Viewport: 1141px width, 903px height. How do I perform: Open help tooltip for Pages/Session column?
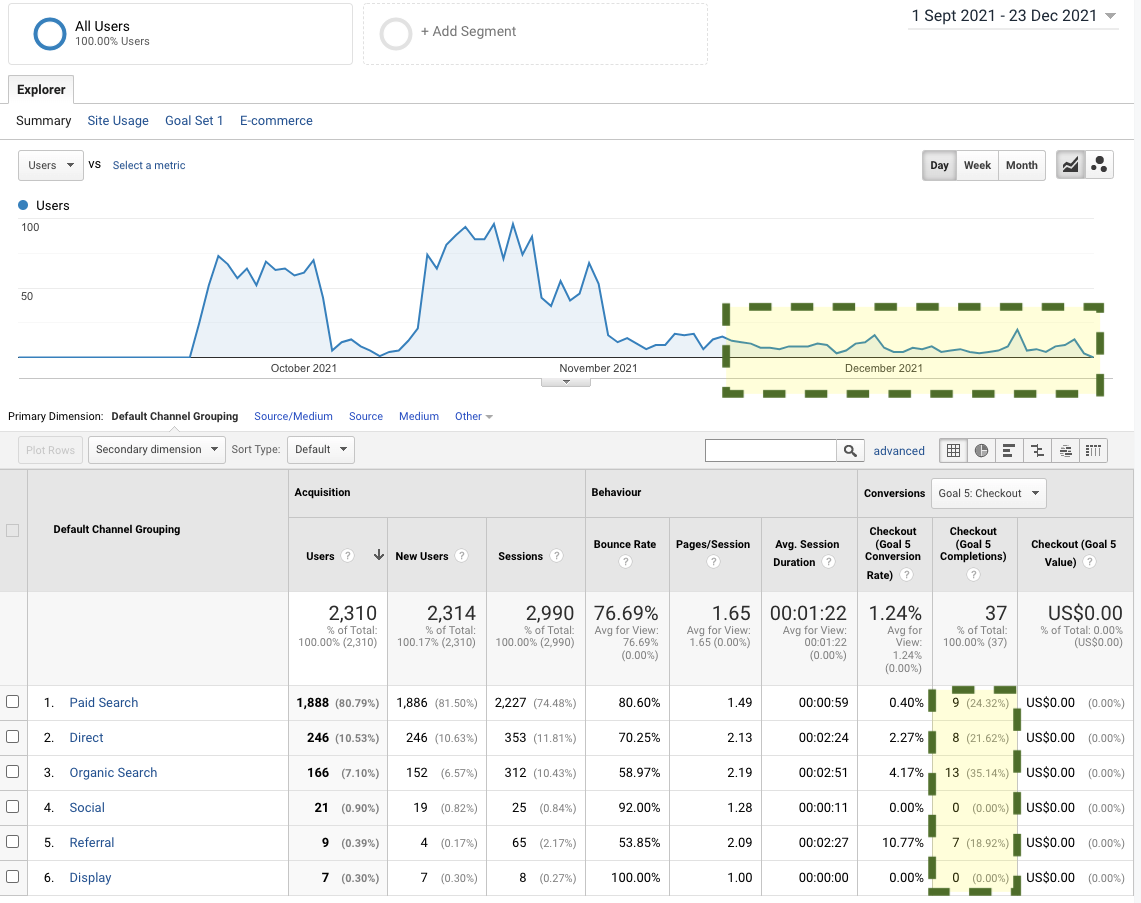pyautogui.click(x=713, y=562)
